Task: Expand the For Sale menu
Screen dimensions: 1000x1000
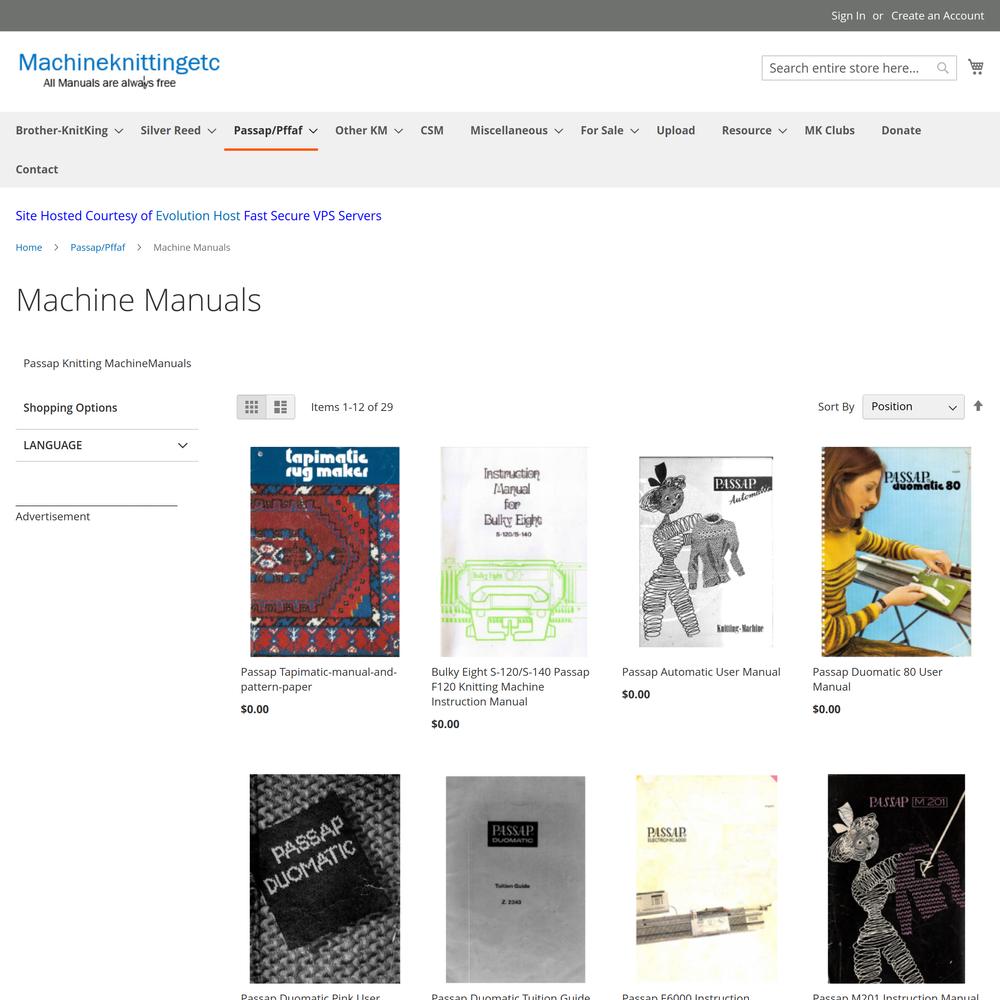Action: click(x=609, y=130)
